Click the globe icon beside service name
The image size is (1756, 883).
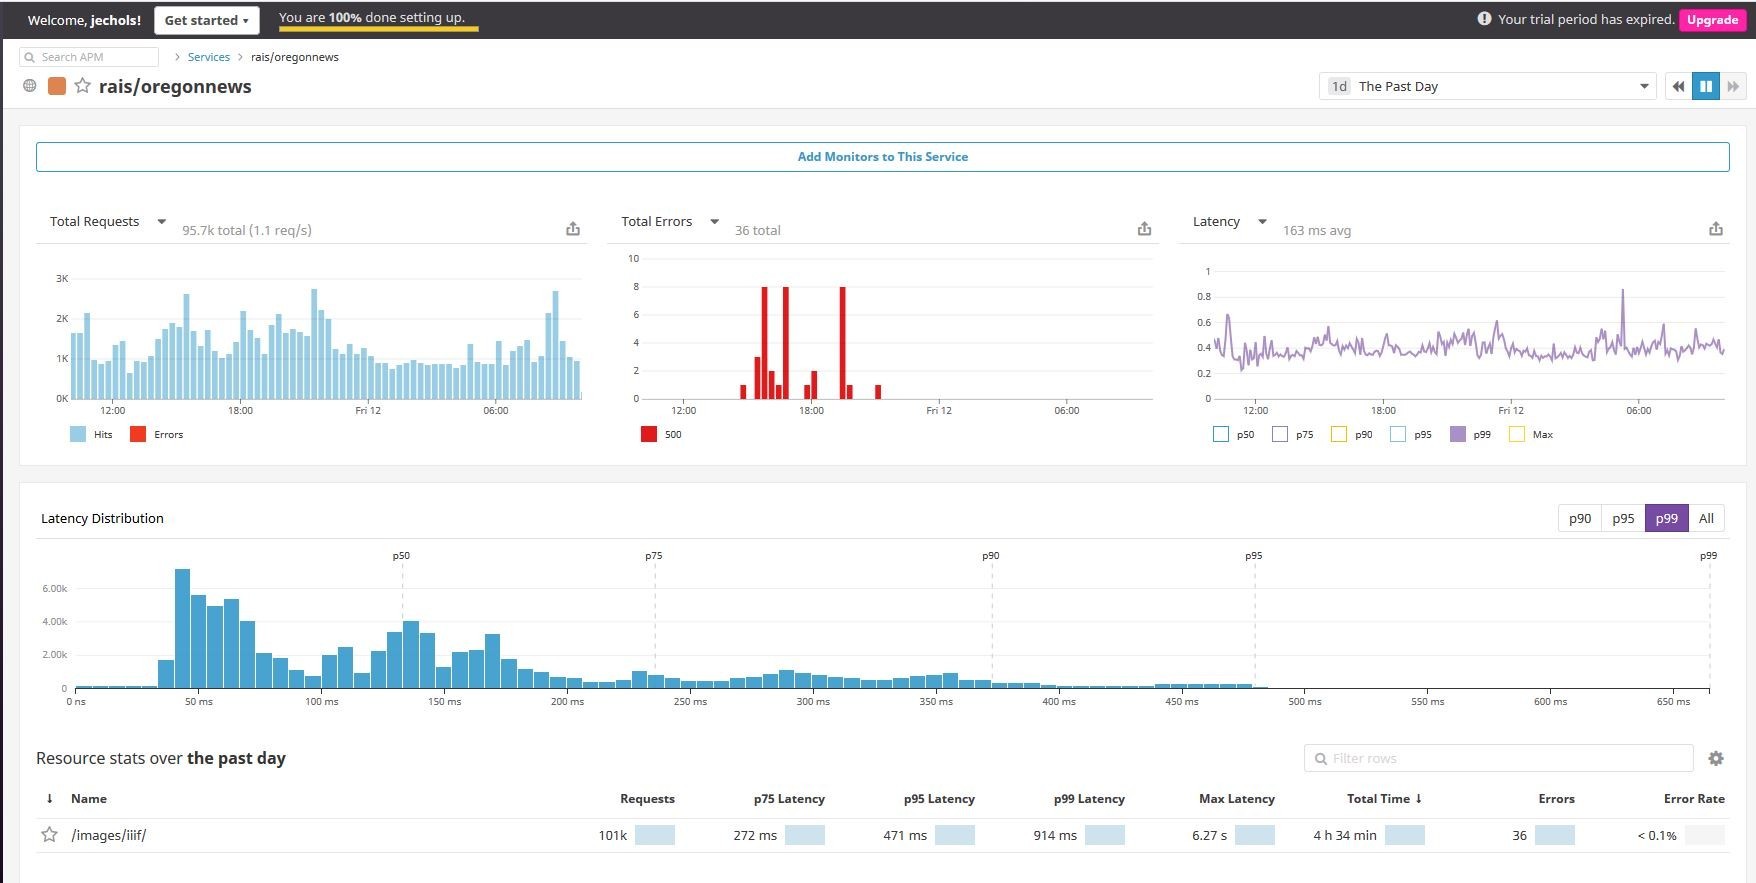(30, 86)
